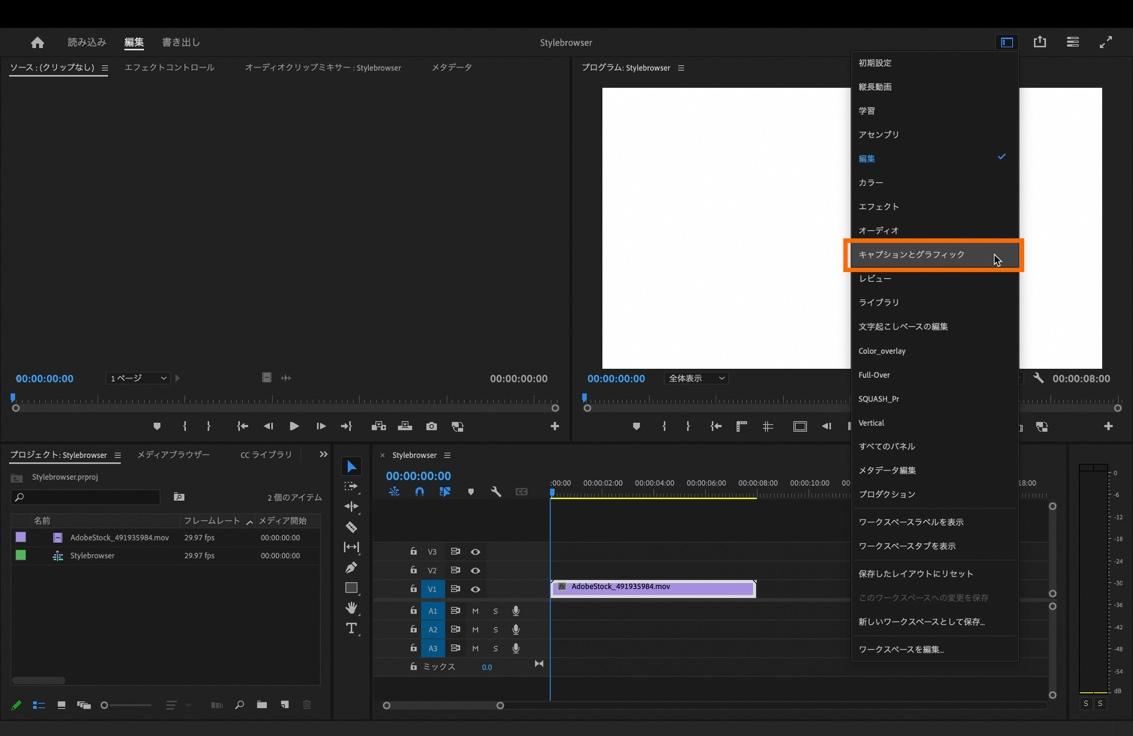1133x736 pixels.
Task: Select the Type tool
Action: coord(351,629)
